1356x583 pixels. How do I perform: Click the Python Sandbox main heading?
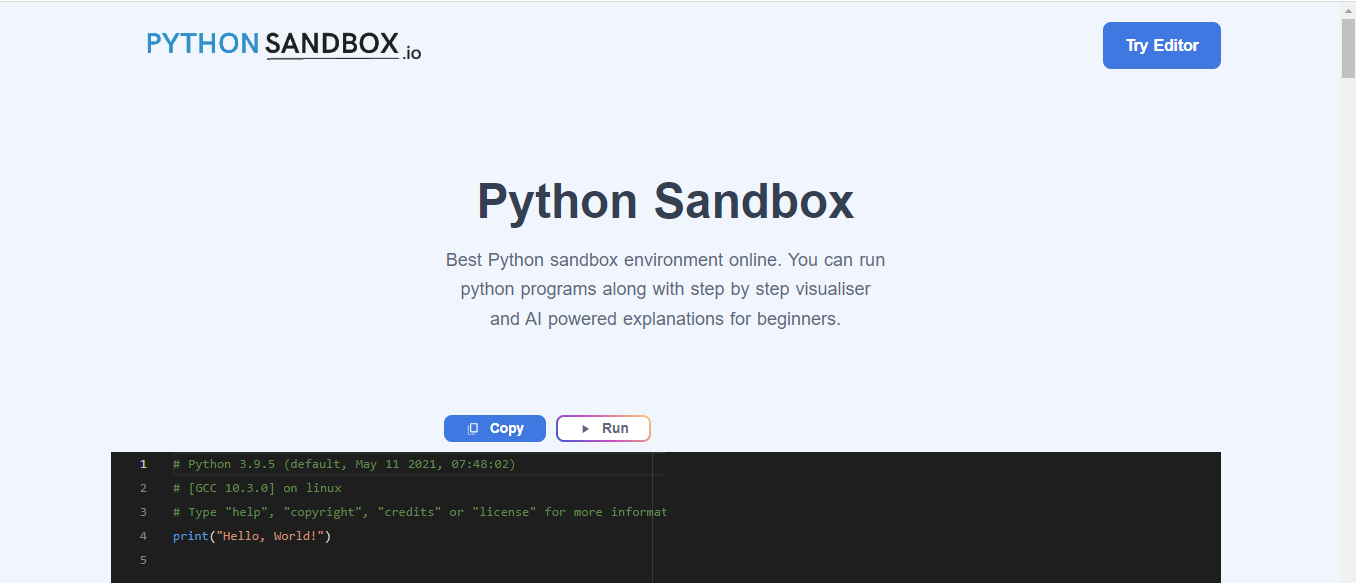tap(665, 201)
